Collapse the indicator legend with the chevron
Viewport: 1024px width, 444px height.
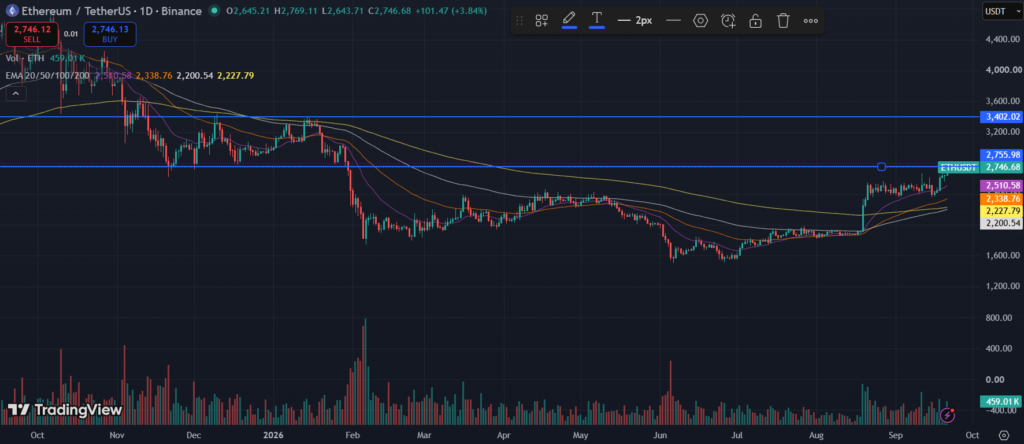pyautogui.click(x=15, y=93)
